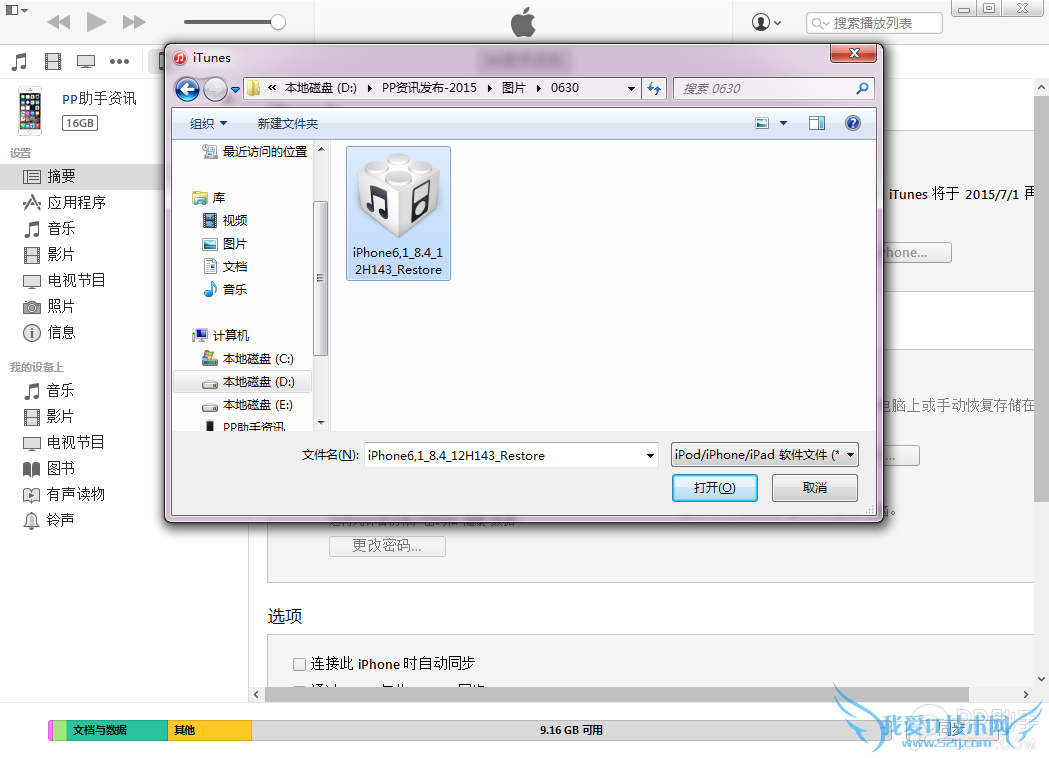Select 摘要 in the iTunes sidebar
Viewport: 1049px width, 758px height.
point(82,177)
